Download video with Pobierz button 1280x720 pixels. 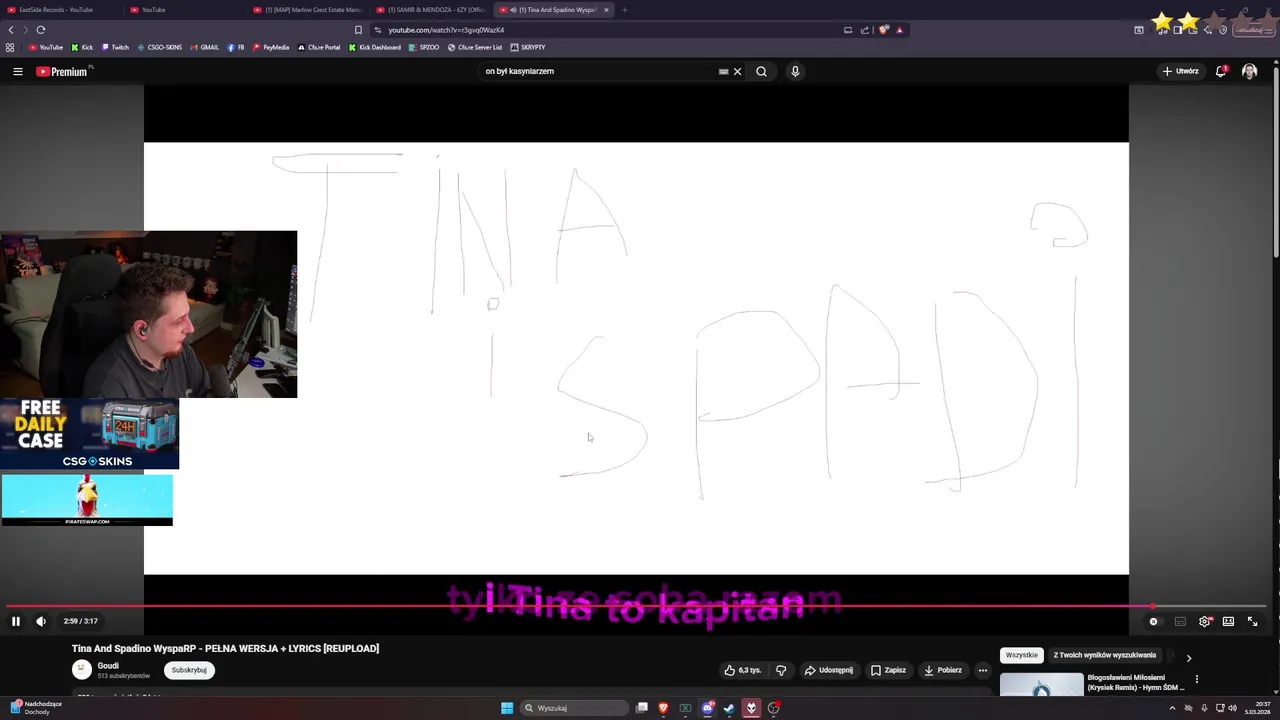point(942,670)
